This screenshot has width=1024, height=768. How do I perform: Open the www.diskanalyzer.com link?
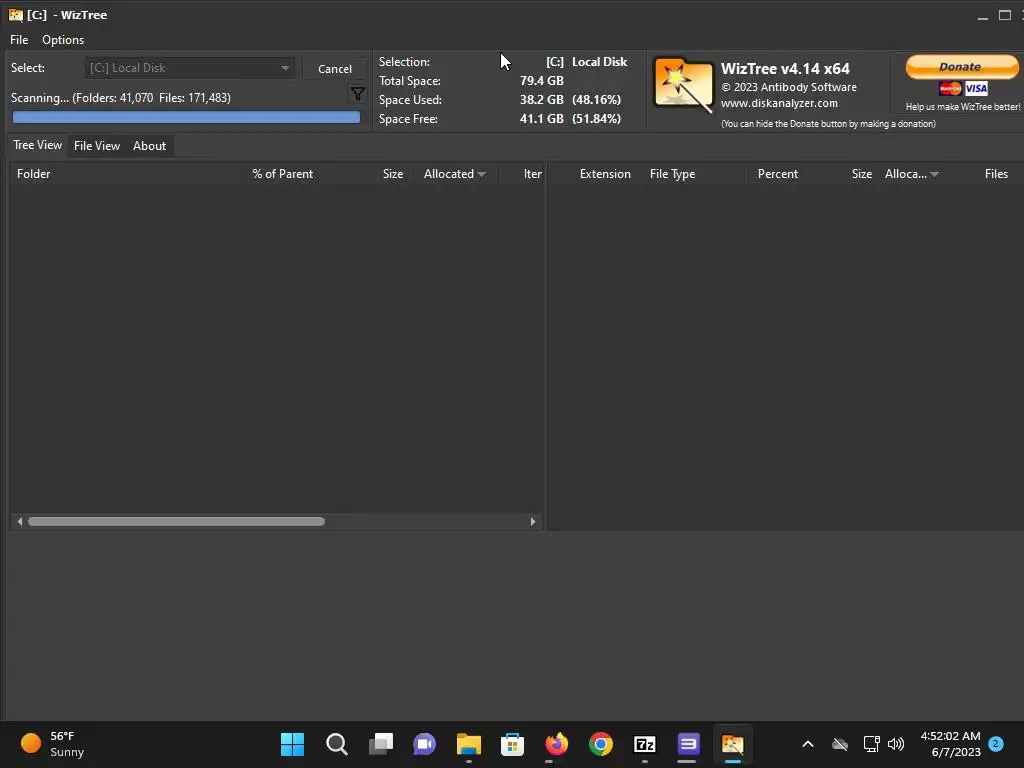point(779,103)
